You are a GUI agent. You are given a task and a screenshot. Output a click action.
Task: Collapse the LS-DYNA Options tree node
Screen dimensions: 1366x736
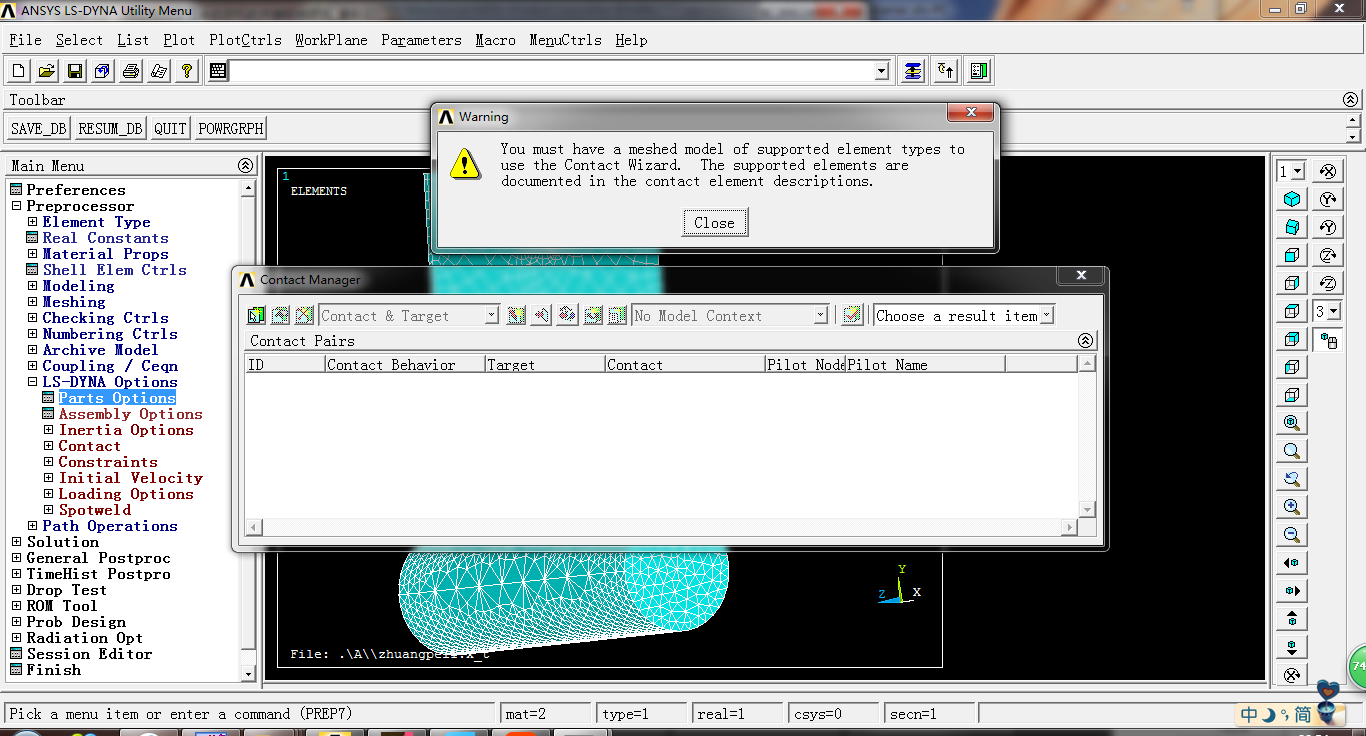tap(33, 382)
